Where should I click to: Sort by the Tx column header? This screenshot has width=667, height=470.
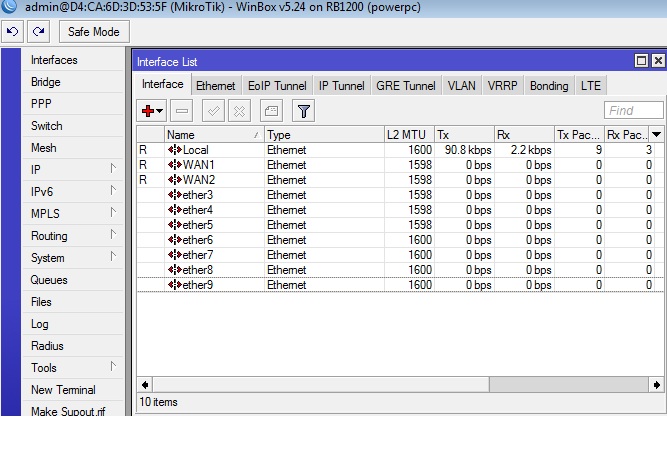tap(464, 135)
